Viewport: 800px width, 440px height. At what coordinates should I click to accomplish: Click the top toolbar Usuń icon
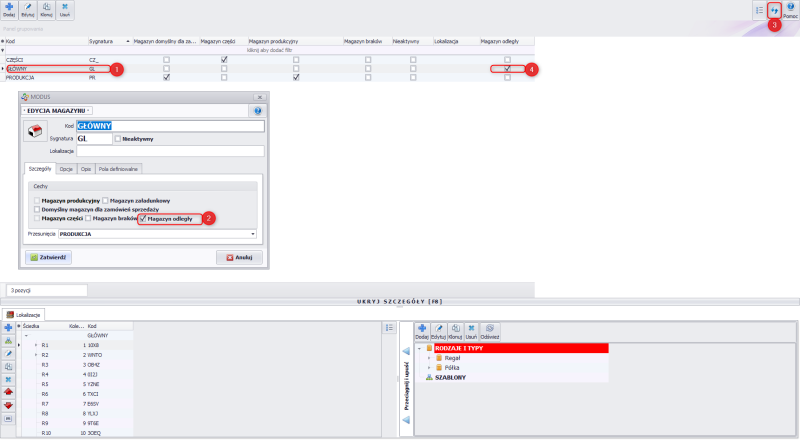(64, 10)
